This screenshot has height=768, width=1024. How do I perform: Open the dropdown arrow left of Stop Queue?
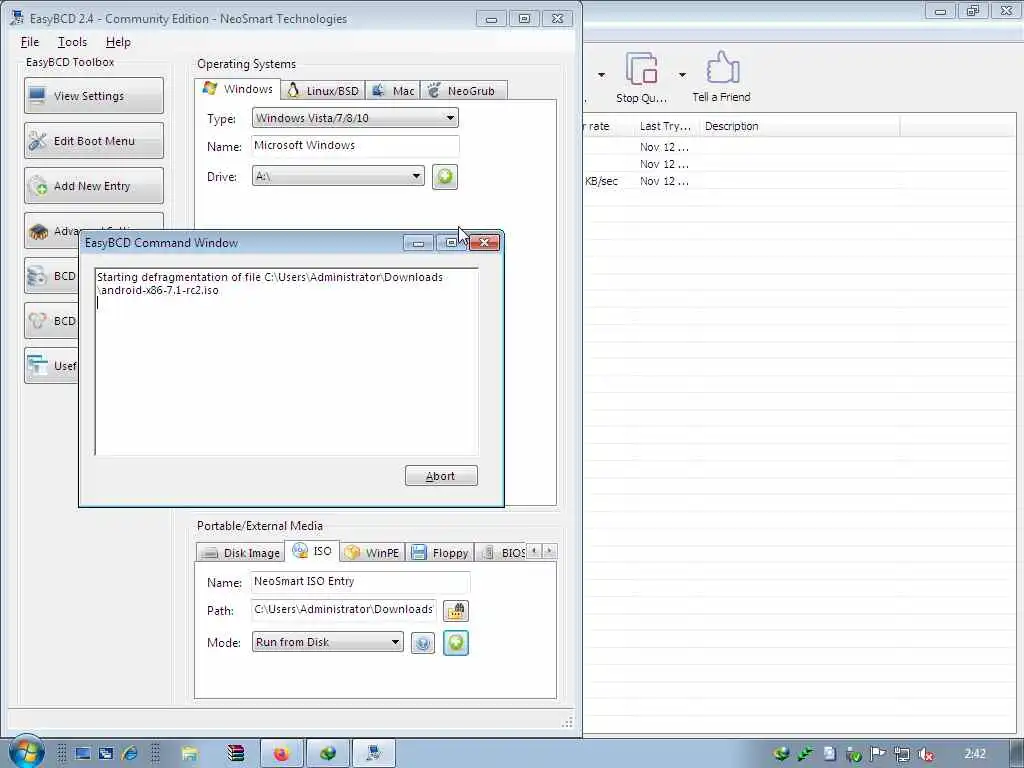pos(601,75)
